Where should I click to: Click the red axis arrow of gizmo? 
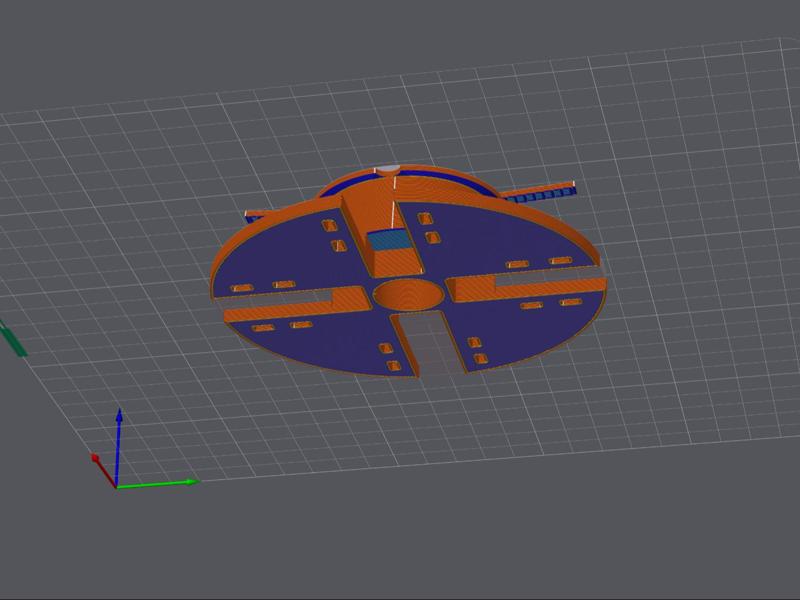coord(104,470)
